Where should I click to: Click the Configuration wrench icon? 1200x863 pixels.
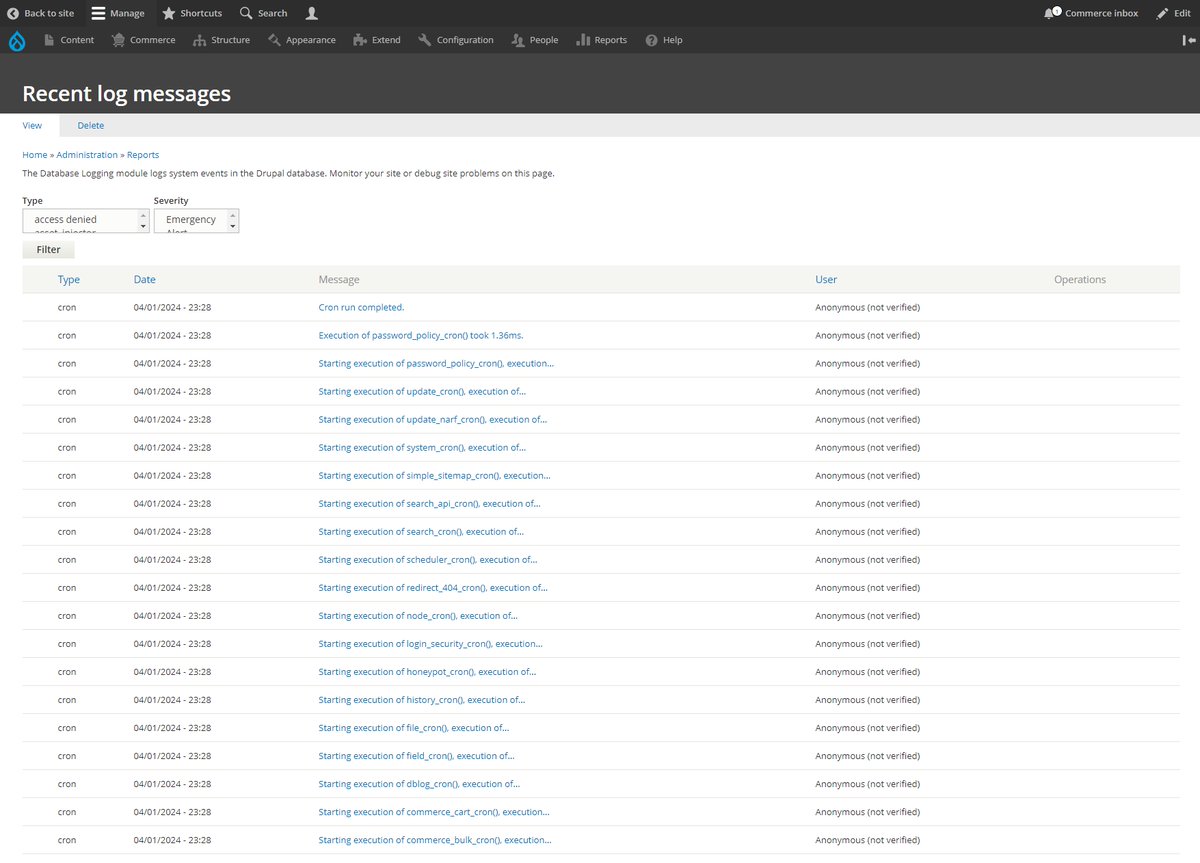425,40
